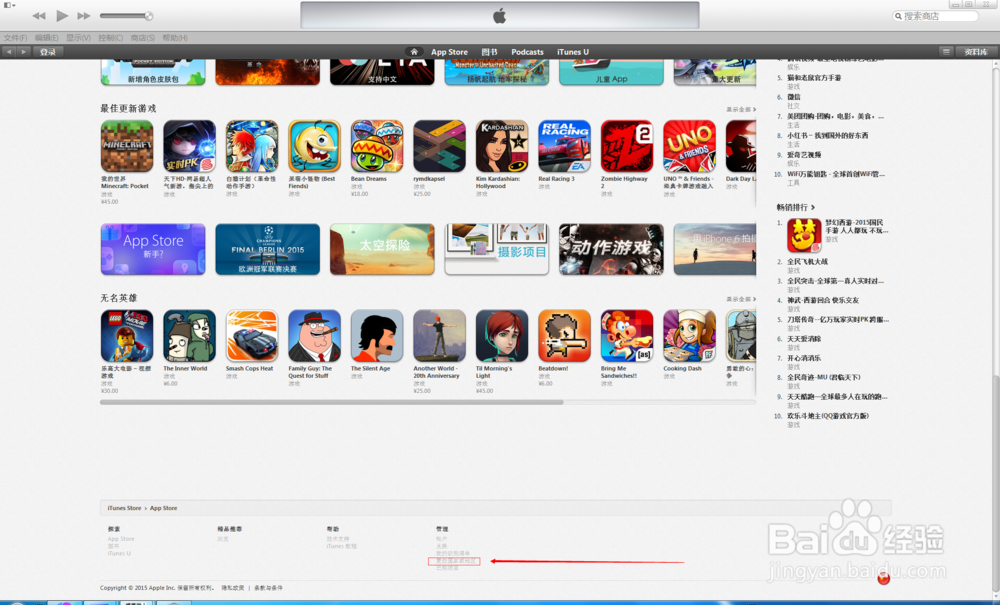Click the list view icon beside 资料库
Image resolution: width=1000 pixels, height=605 pixels.
point(946,52)
